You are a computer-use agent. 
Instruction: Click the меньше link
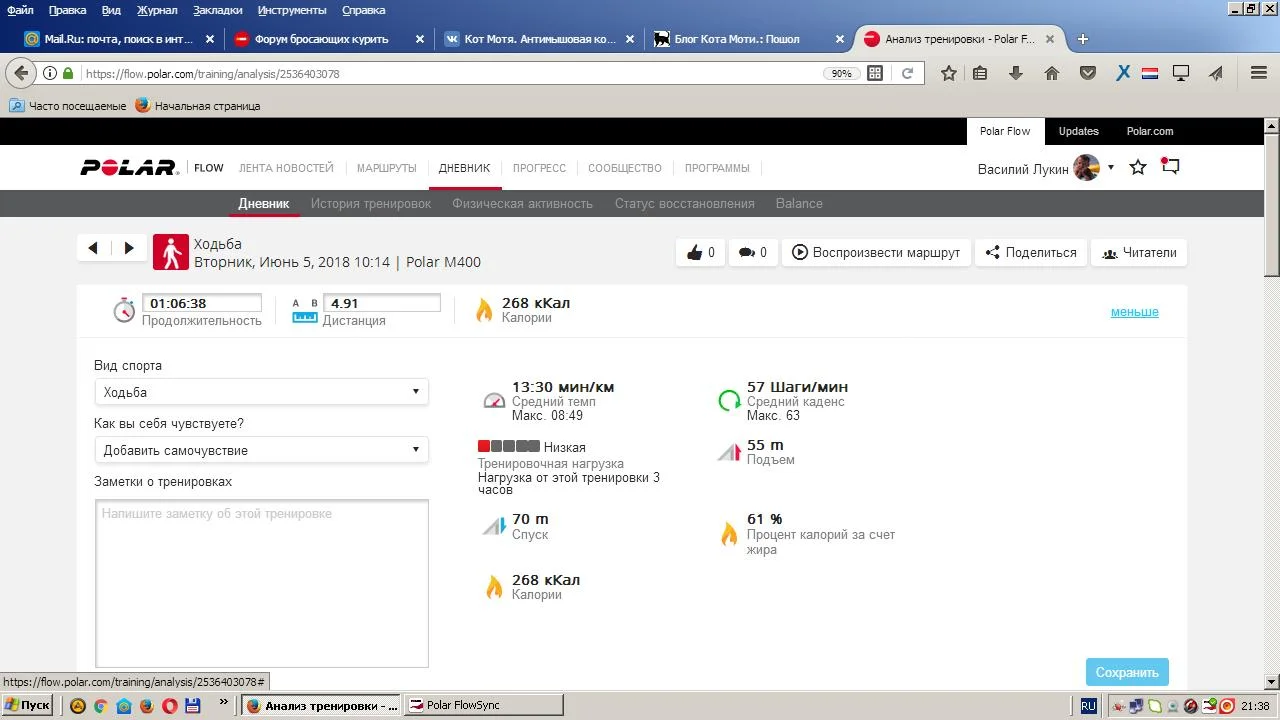(x=1135, y=312)
